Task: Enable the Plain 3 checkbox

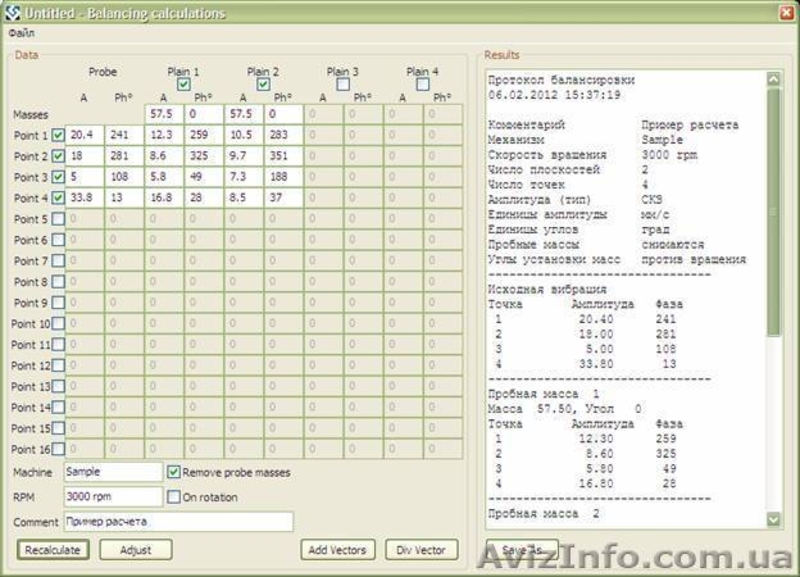Action: tap(343, 85)
